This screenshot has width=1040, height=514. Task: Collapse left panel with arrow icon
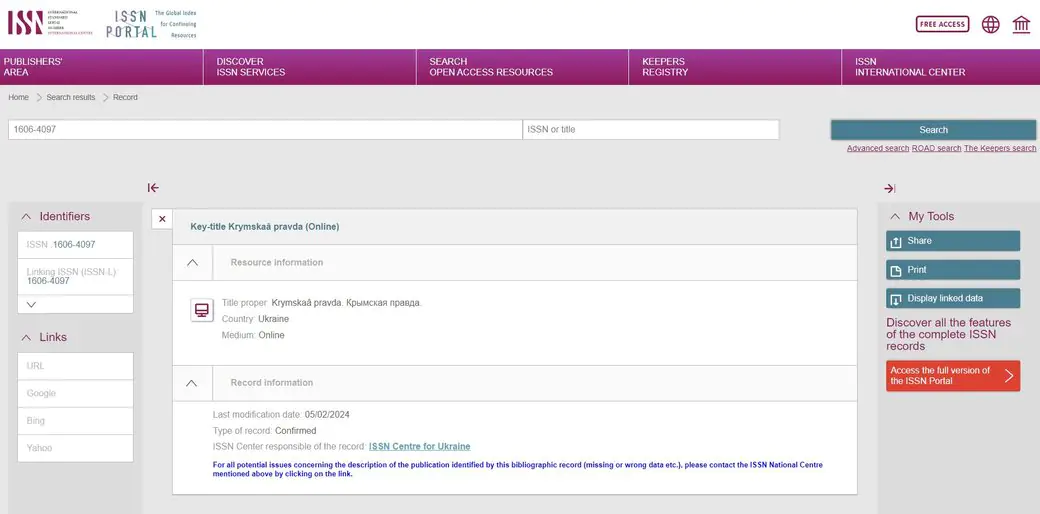click(x=153, y=188)
